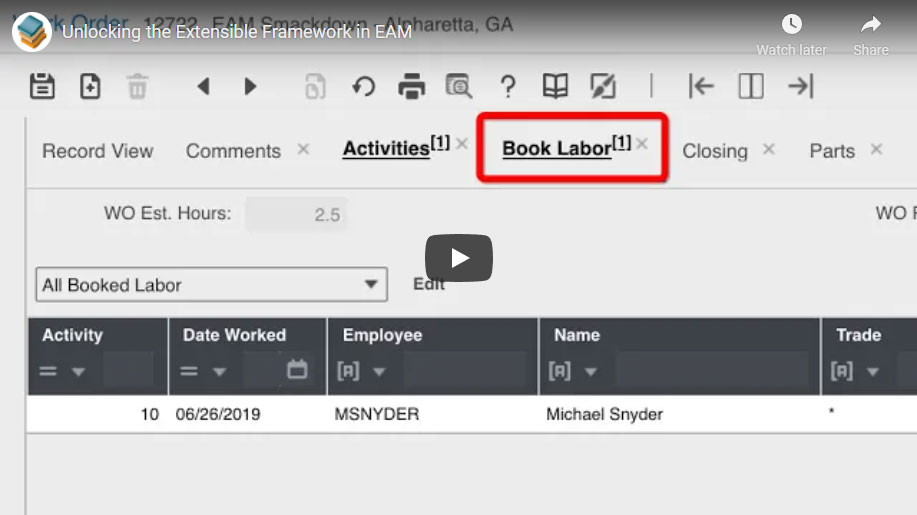Select the MSNYDER employee cell

(377, 414)
